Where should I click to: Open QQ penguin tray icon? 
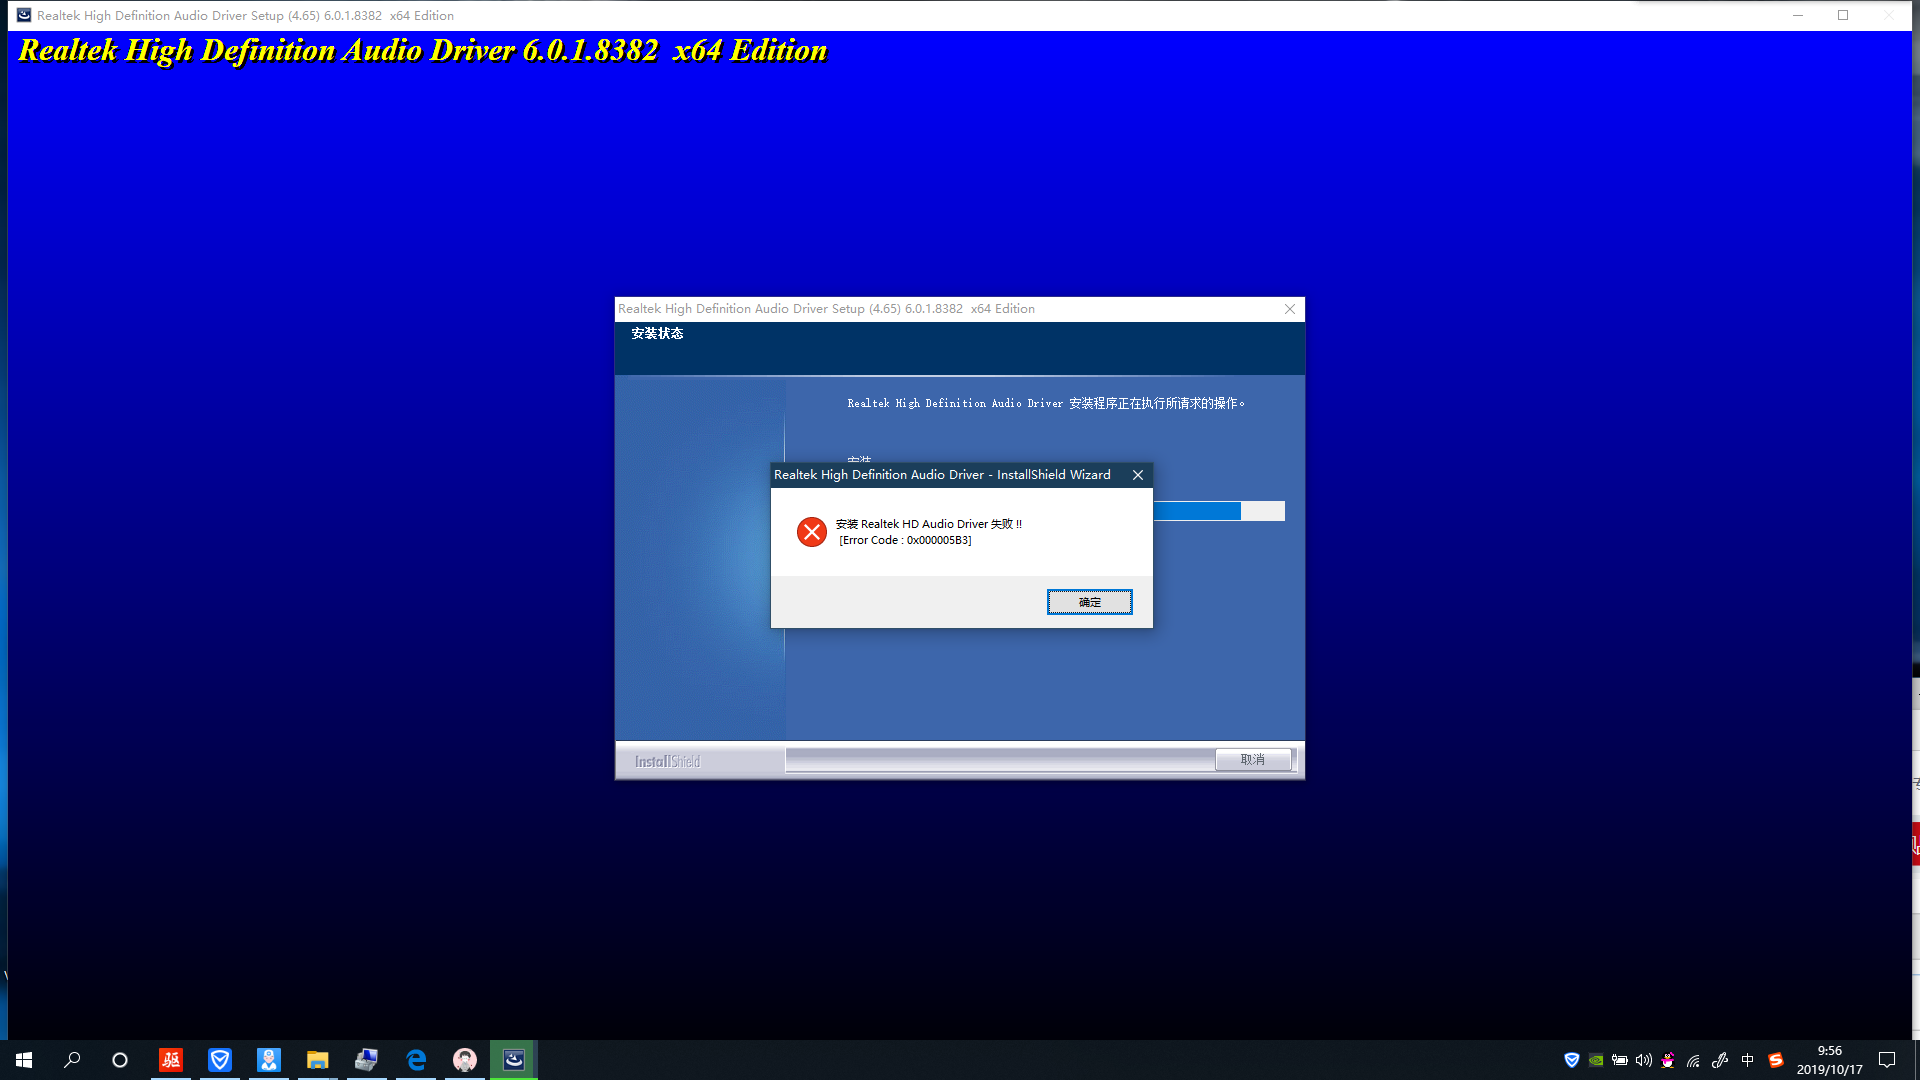[x=1668, y=1060]
